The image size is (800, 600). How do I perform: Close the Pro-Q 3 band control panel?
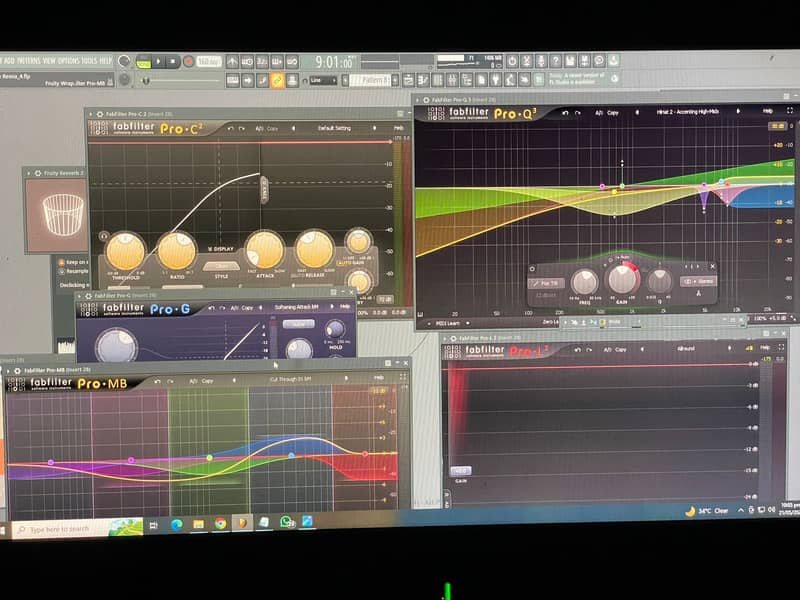click(x=713, y=266)
